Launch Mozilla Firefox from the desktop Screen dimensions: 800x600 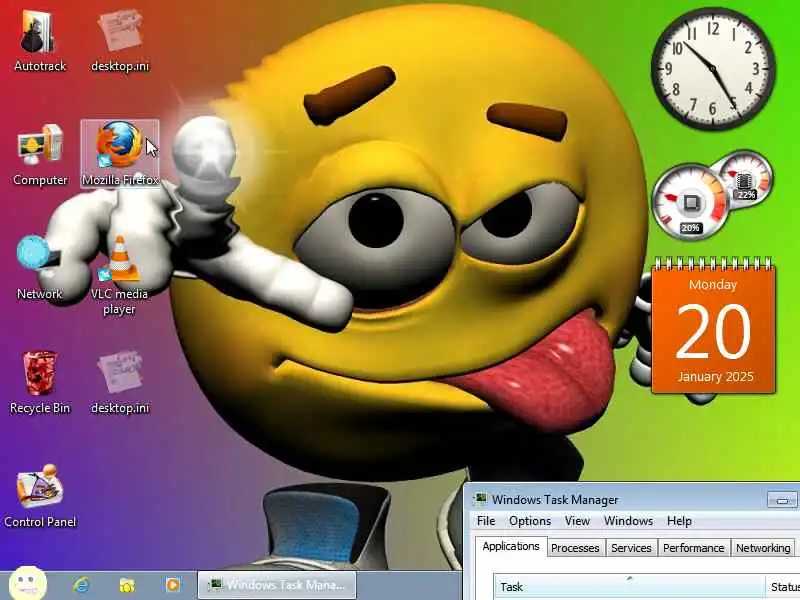click(x=120, y=154)
